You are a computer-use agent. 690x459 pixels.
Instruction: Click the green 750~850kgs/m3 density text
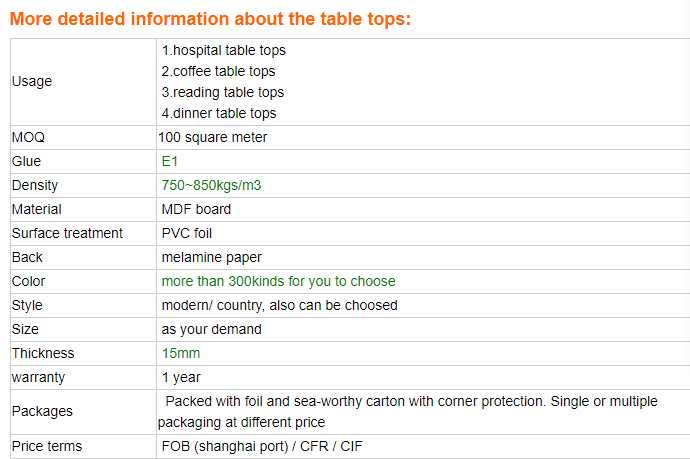pyautogui.click(x=210, y=185)
